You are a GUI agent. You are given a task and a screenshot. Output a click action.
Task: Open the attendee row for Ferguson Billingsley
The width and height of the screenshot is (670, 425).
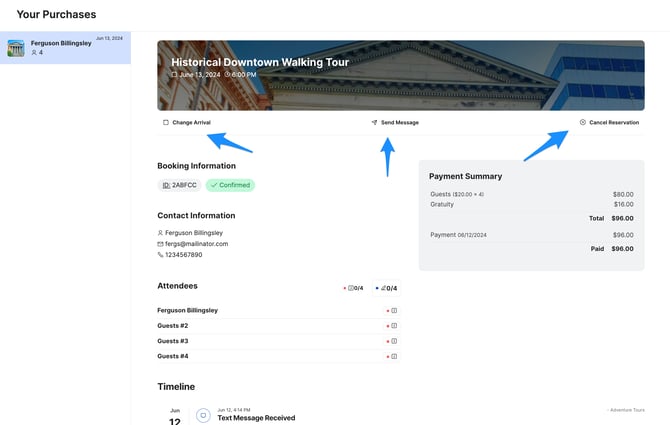coord(279,311)
